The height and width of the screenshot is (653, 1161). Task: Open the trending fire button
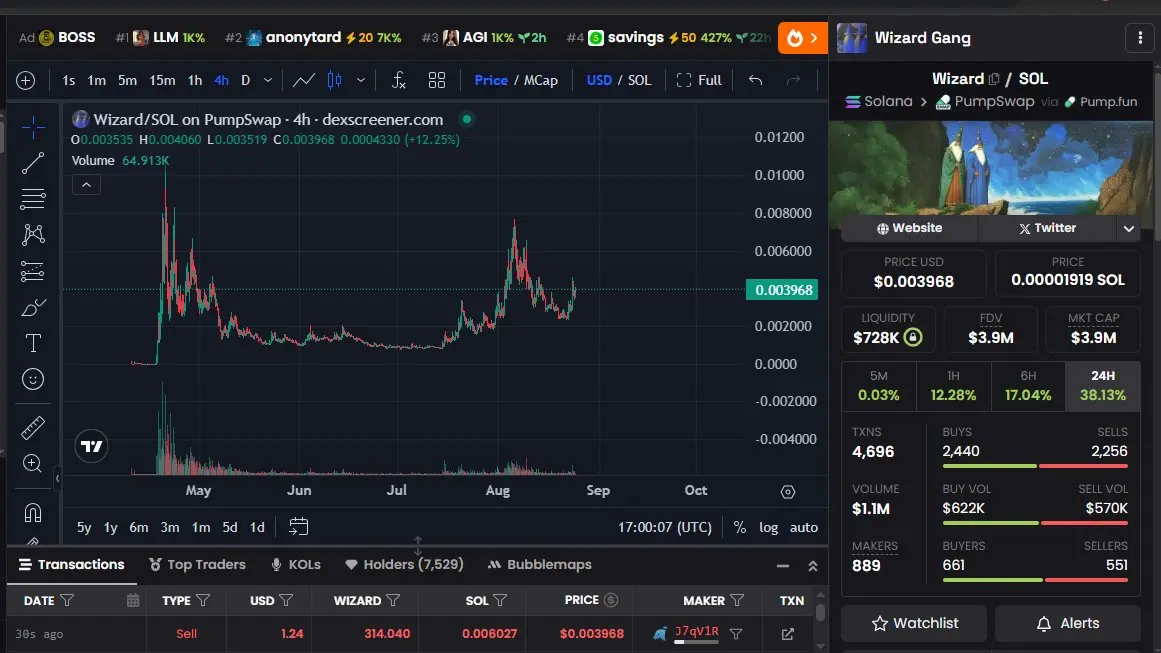(803, 38)
